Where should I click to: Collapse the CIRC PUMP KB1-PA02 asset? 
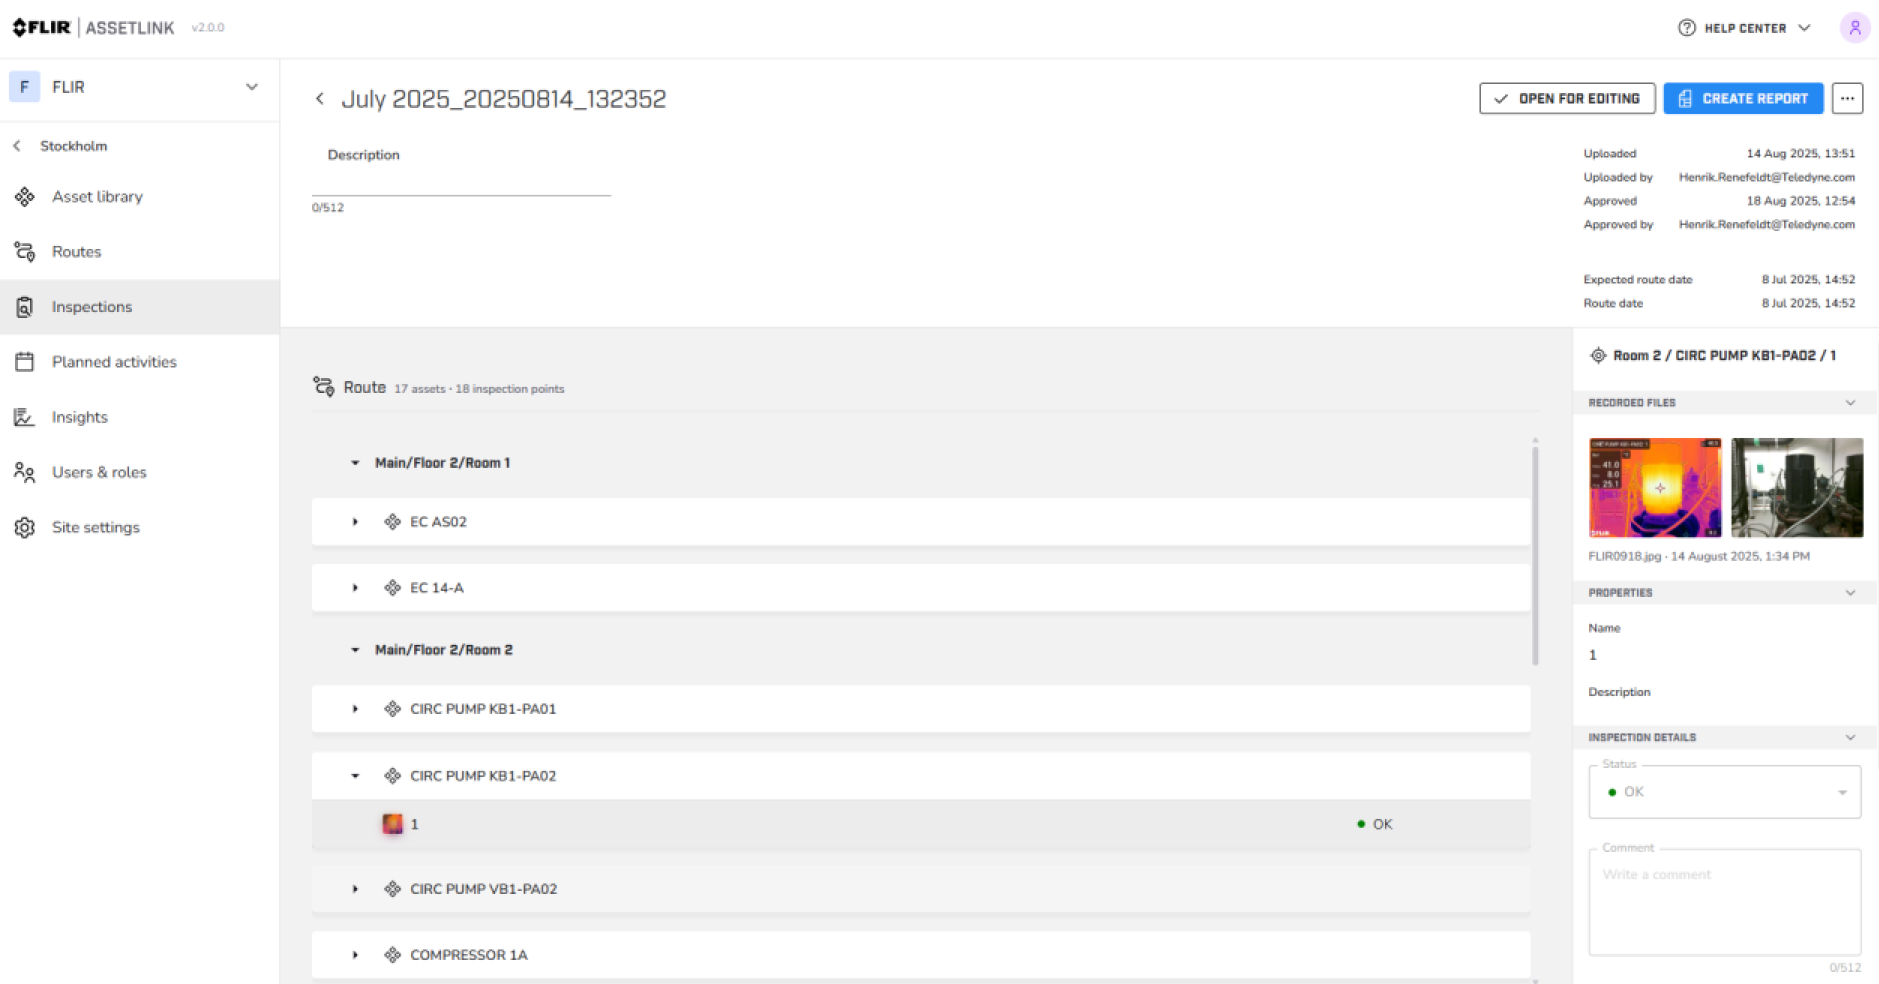[355, 776]
